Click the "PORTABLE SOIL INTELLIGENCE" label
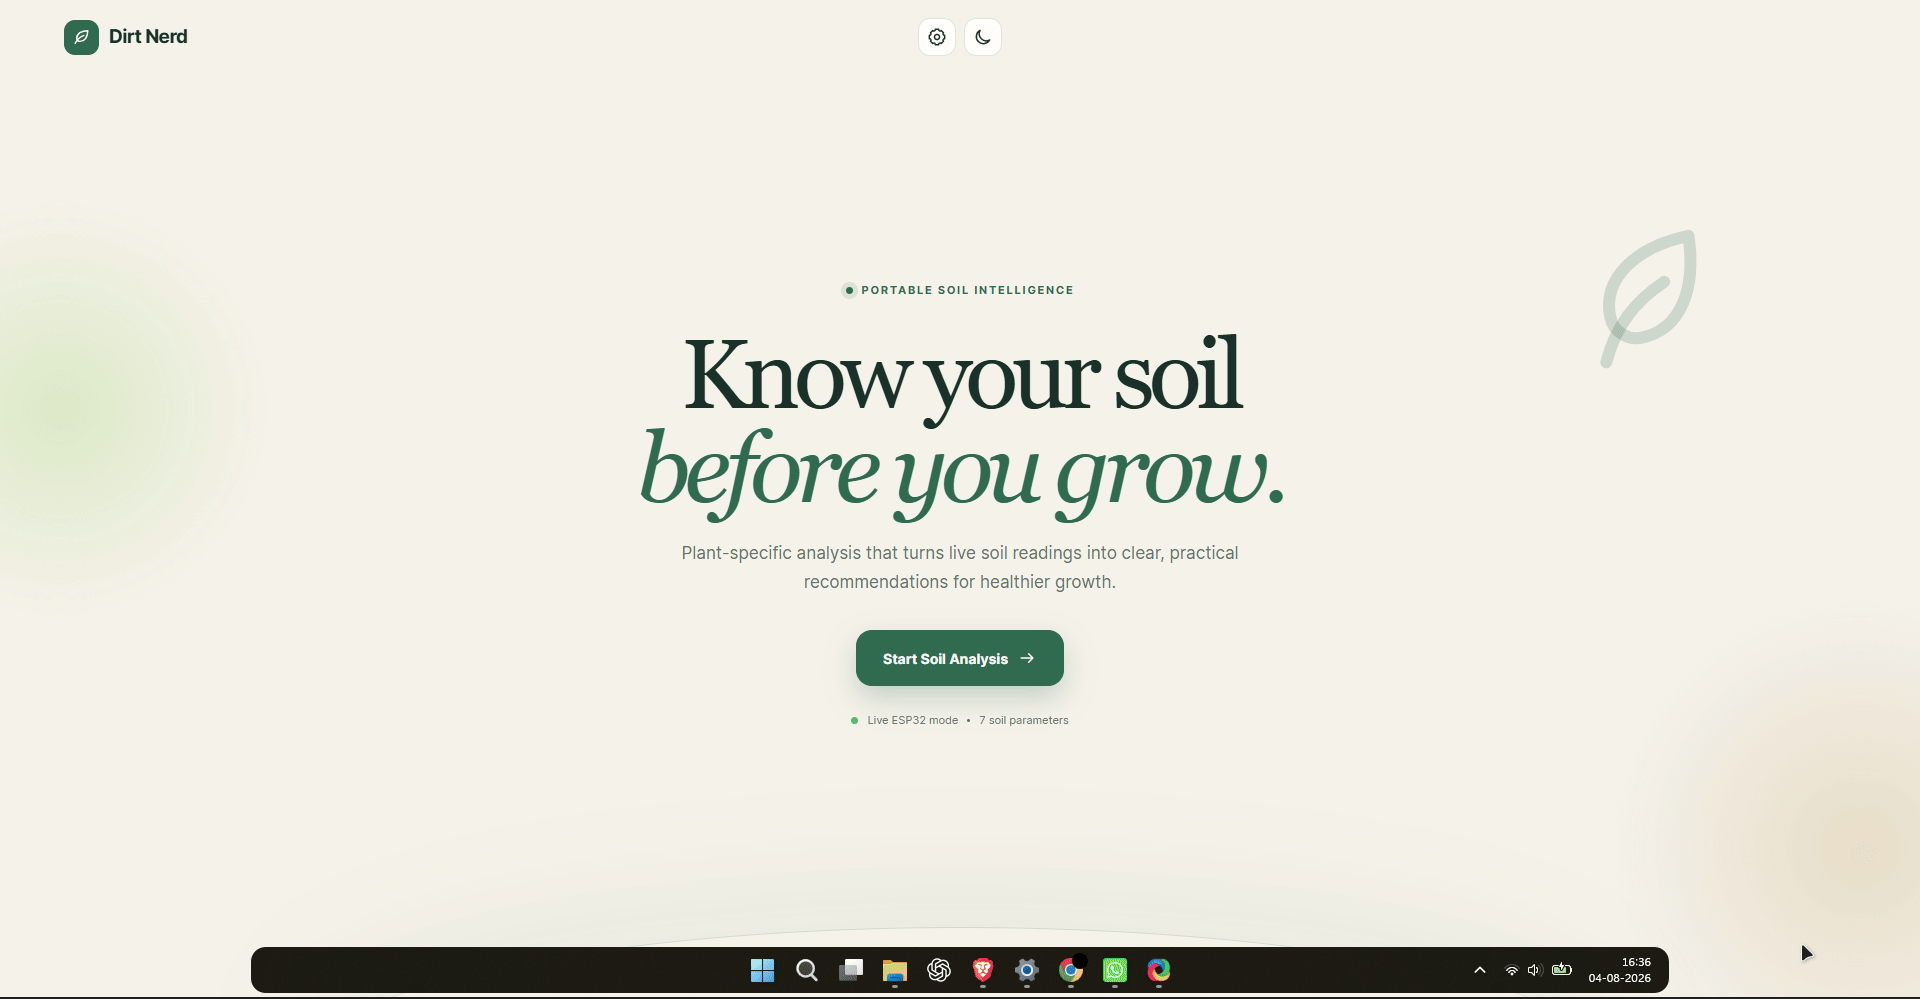Viewport: 1920px width, 999px height. point(967,290)
